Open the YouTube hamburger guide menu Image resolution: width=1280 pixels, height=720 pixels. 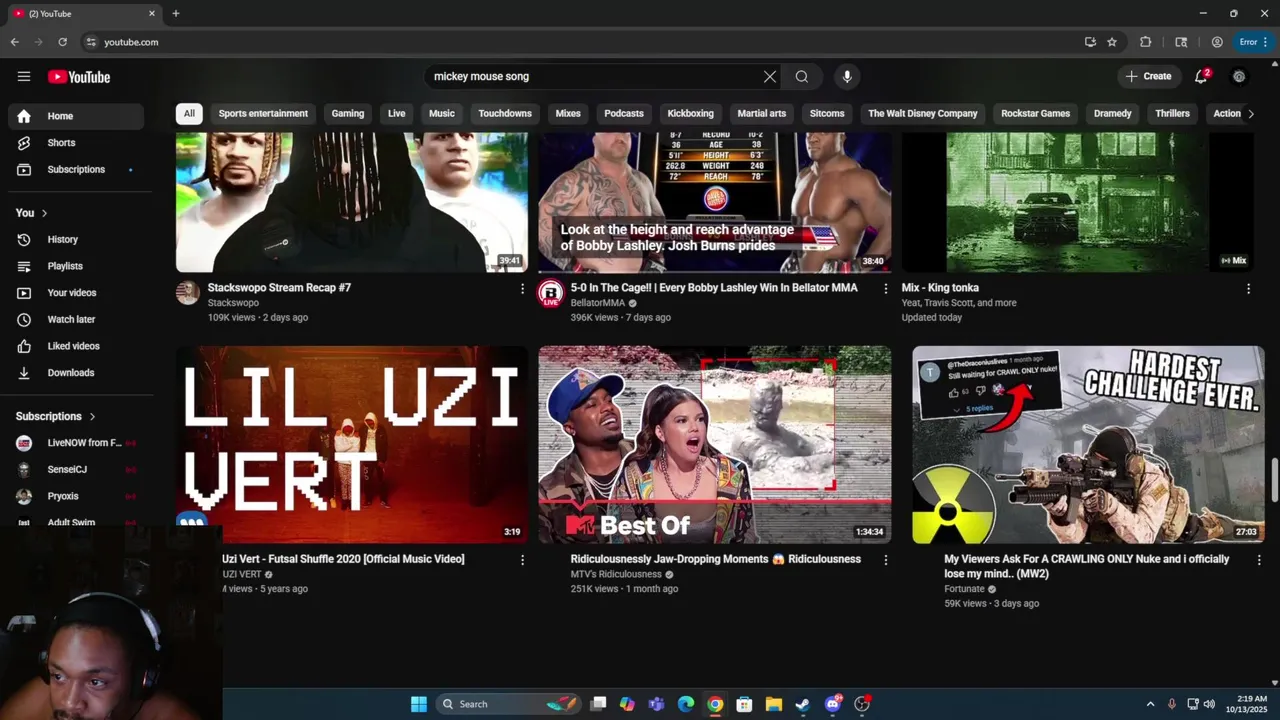24,76
